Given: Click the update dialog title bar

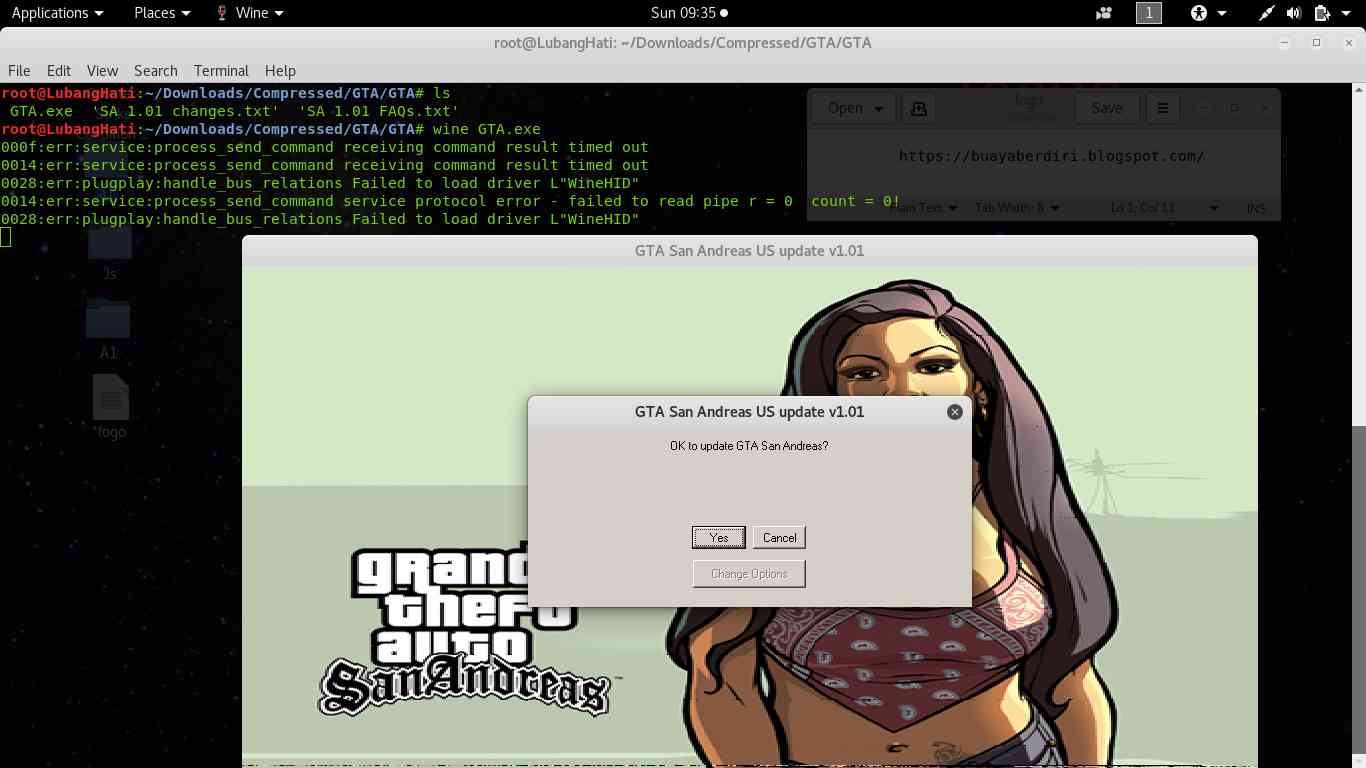Looking at the screenshot, I should [x=749, y=411].
